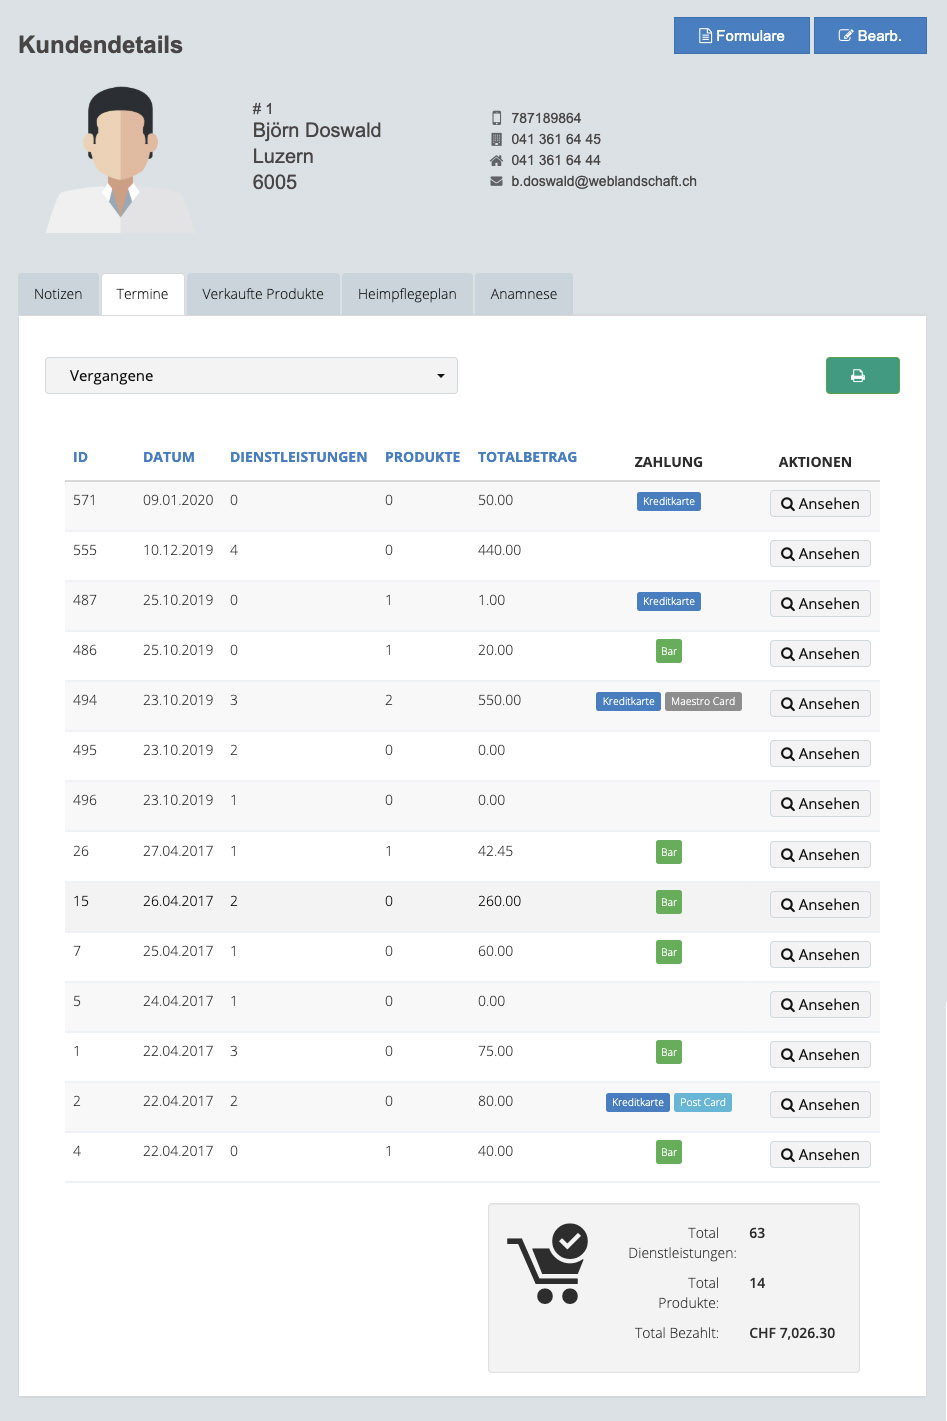Click the green print icon button
The width and height of the screenshot is (947, 1421).
862,376
